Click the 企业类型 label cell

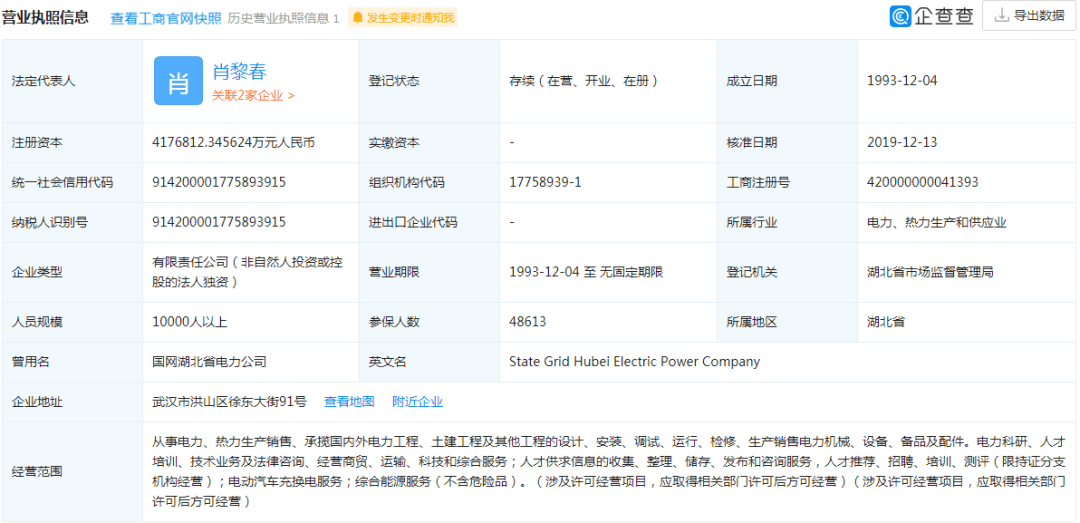coord(72,271)
